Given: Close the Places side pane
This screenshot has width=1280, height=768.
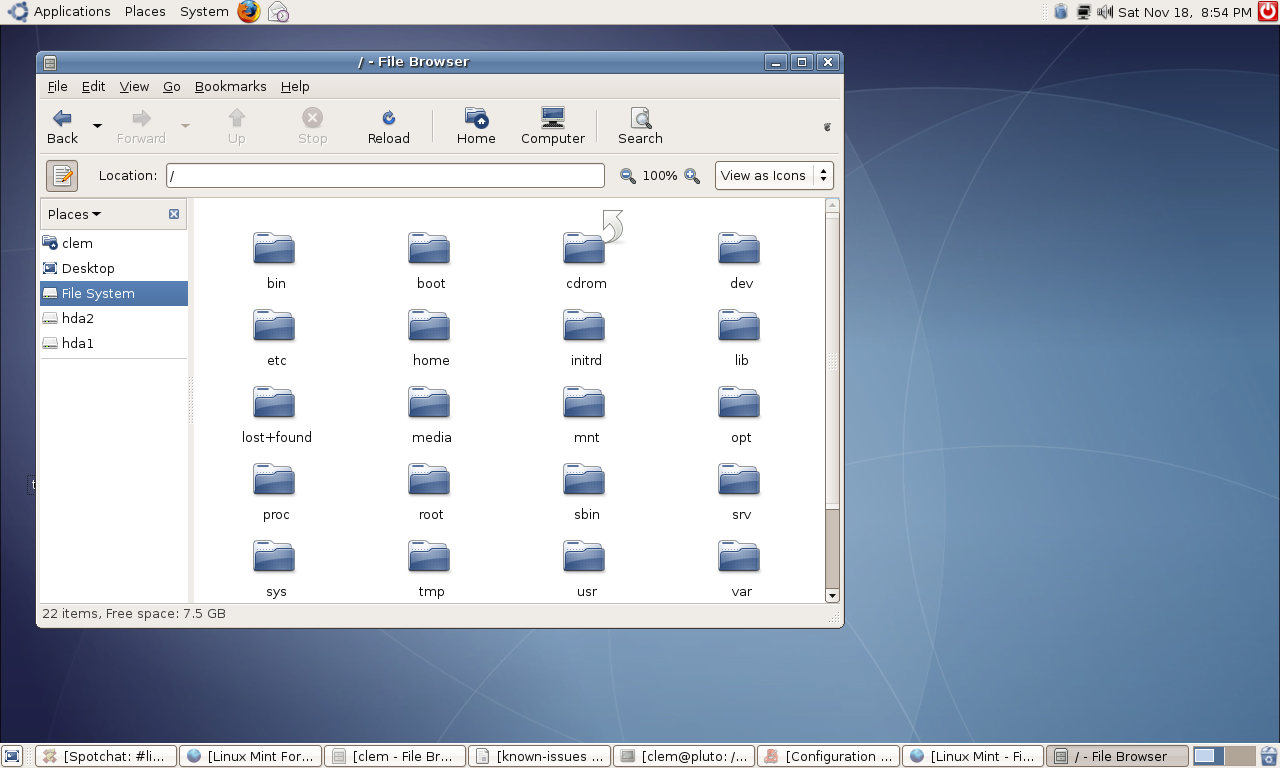Looking at the screenshot, I should 172,213.
